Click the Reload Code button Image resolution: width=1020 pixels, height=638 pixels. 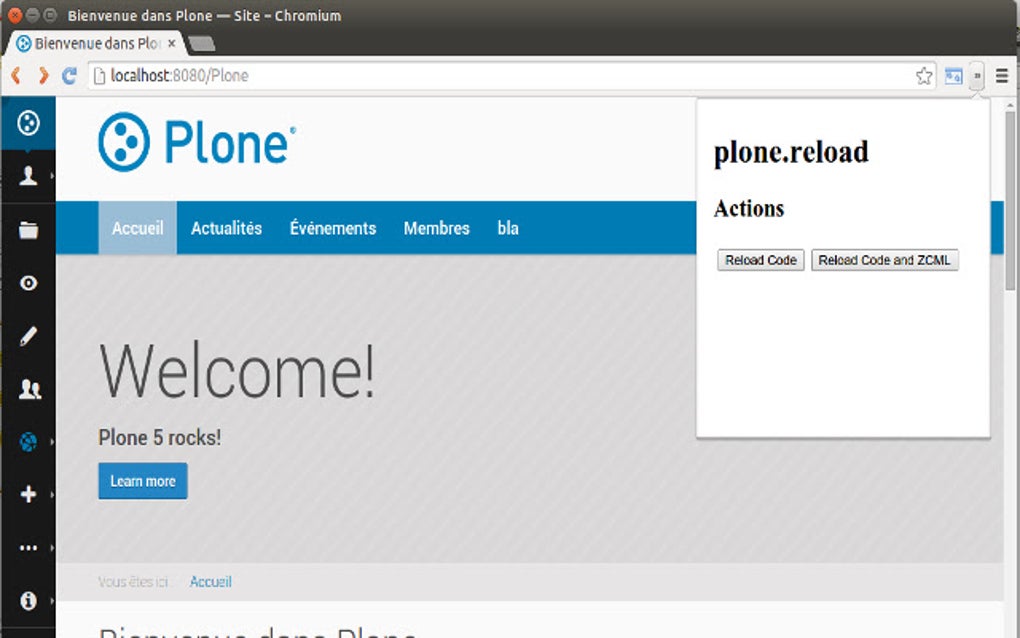760,260
